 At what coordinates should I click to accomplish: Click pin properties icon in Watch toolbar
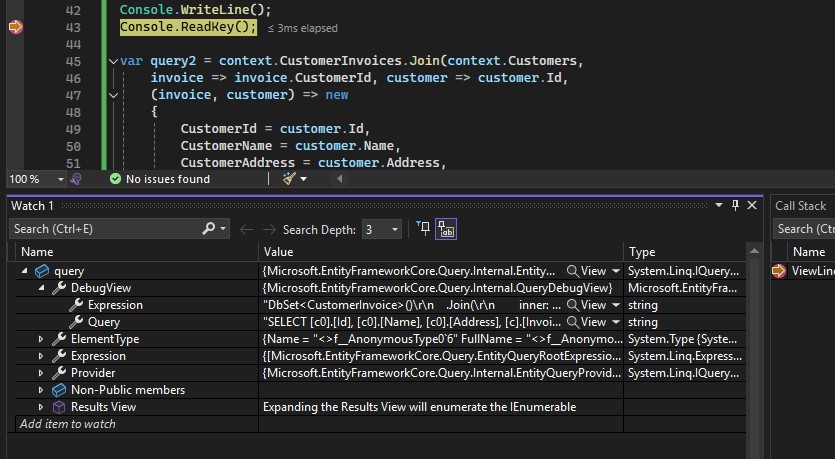point(422,229)
